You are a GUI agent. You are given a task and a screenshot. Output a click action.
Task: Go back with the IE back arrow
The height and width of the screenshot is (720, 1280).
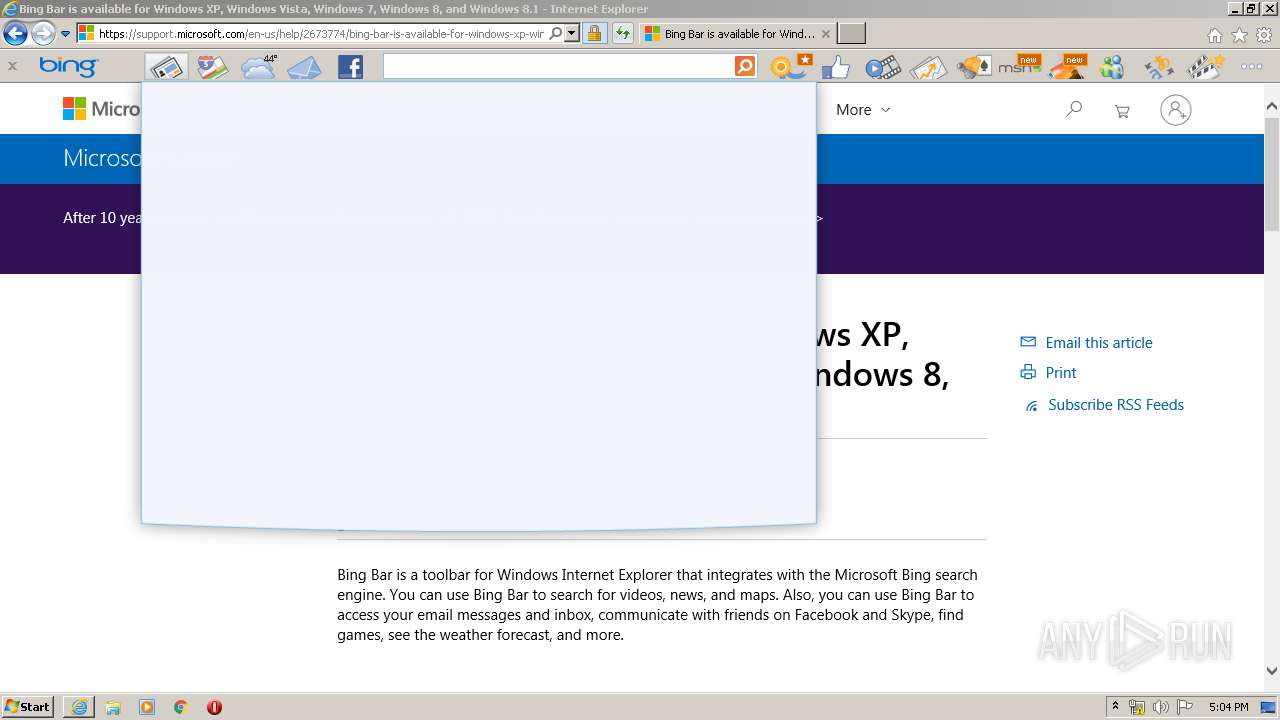[15, 34]
